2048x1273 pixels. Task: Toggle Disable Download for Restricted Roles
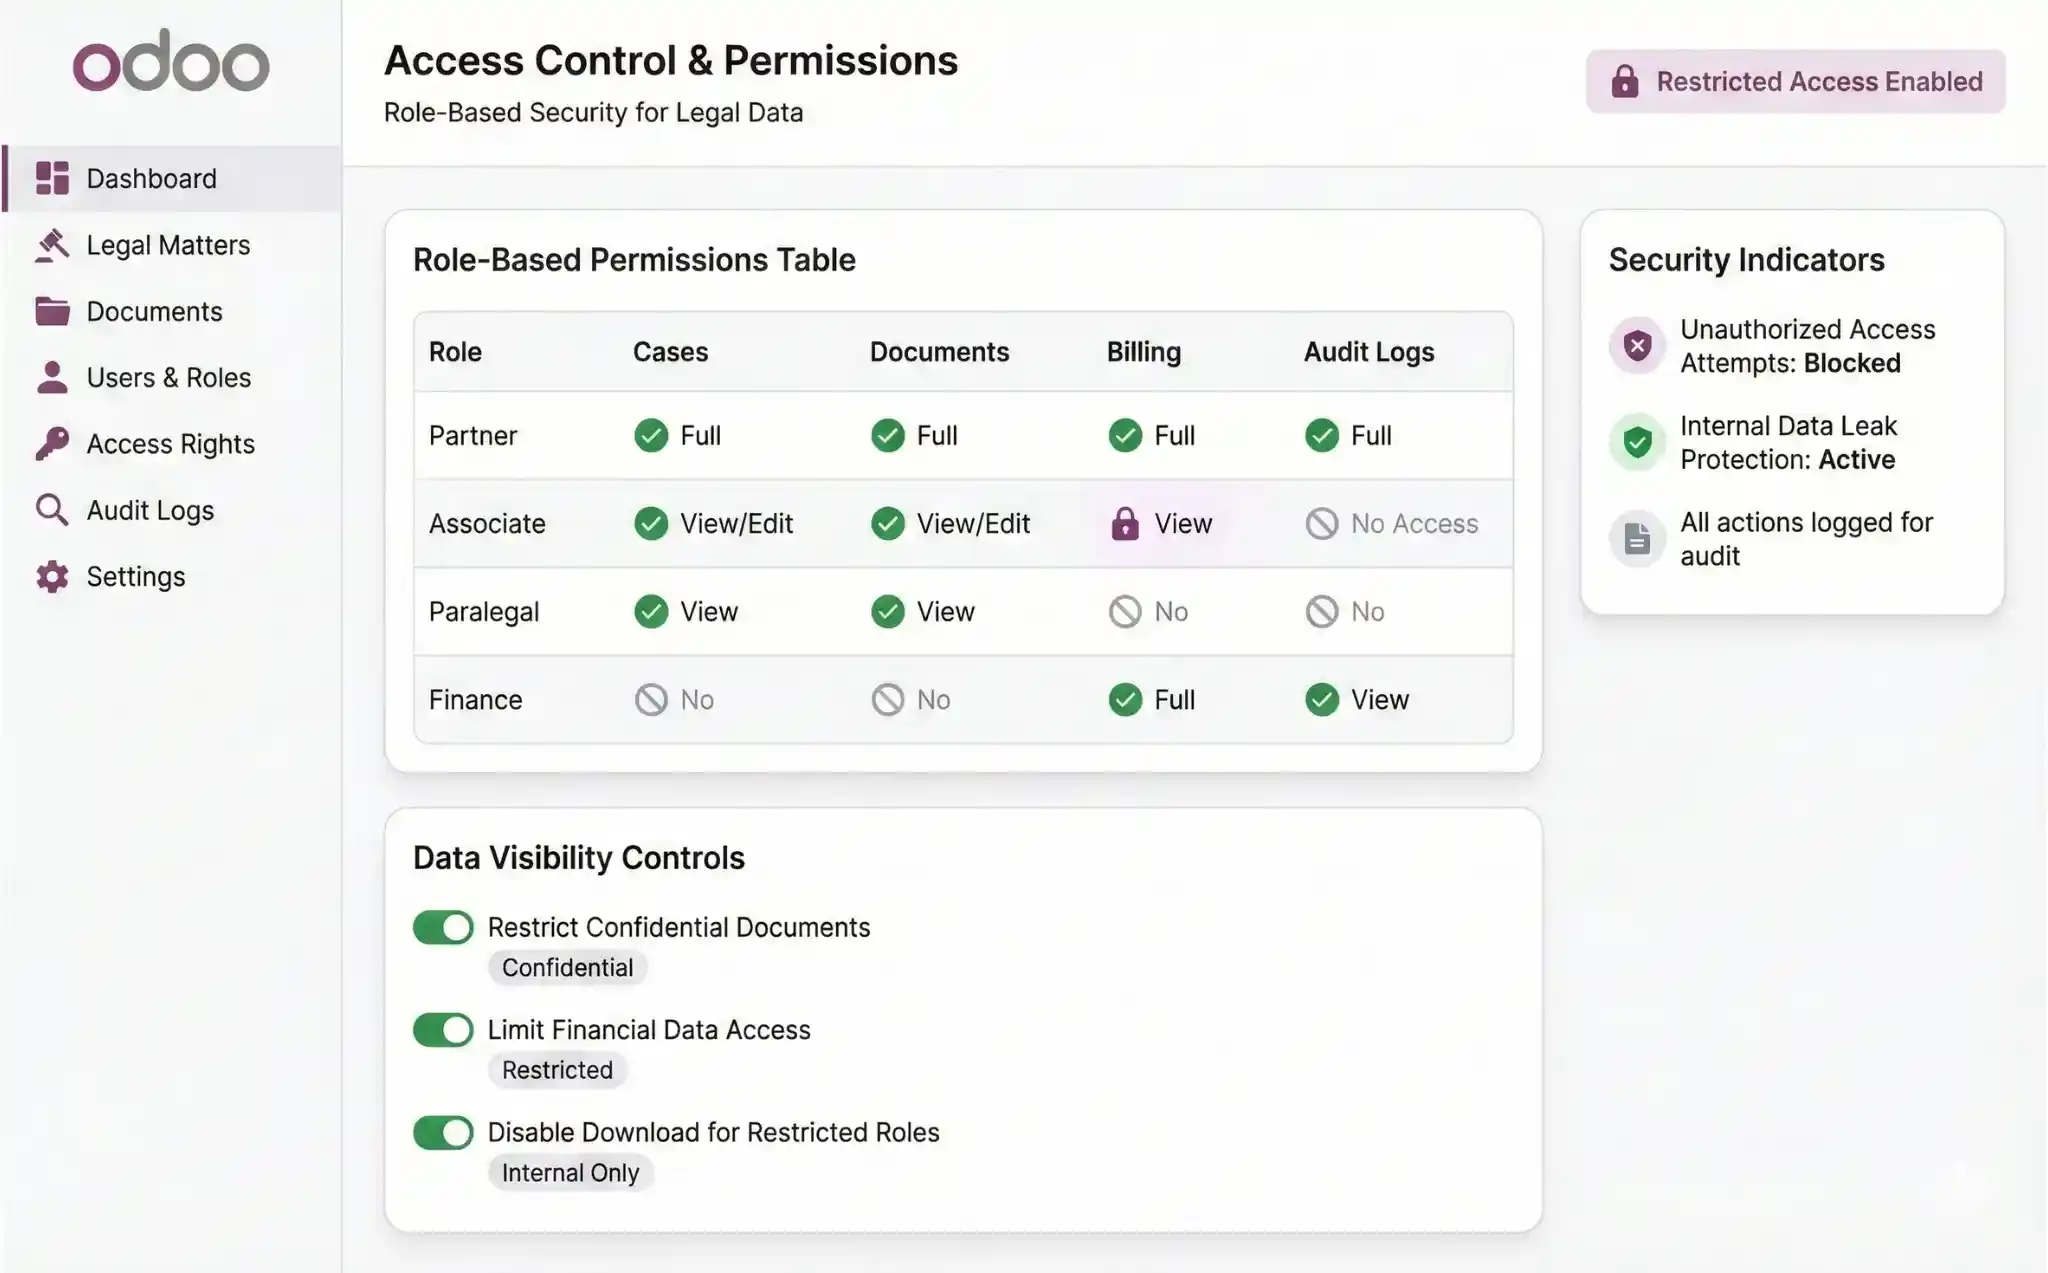click(x=442, y=1132)
